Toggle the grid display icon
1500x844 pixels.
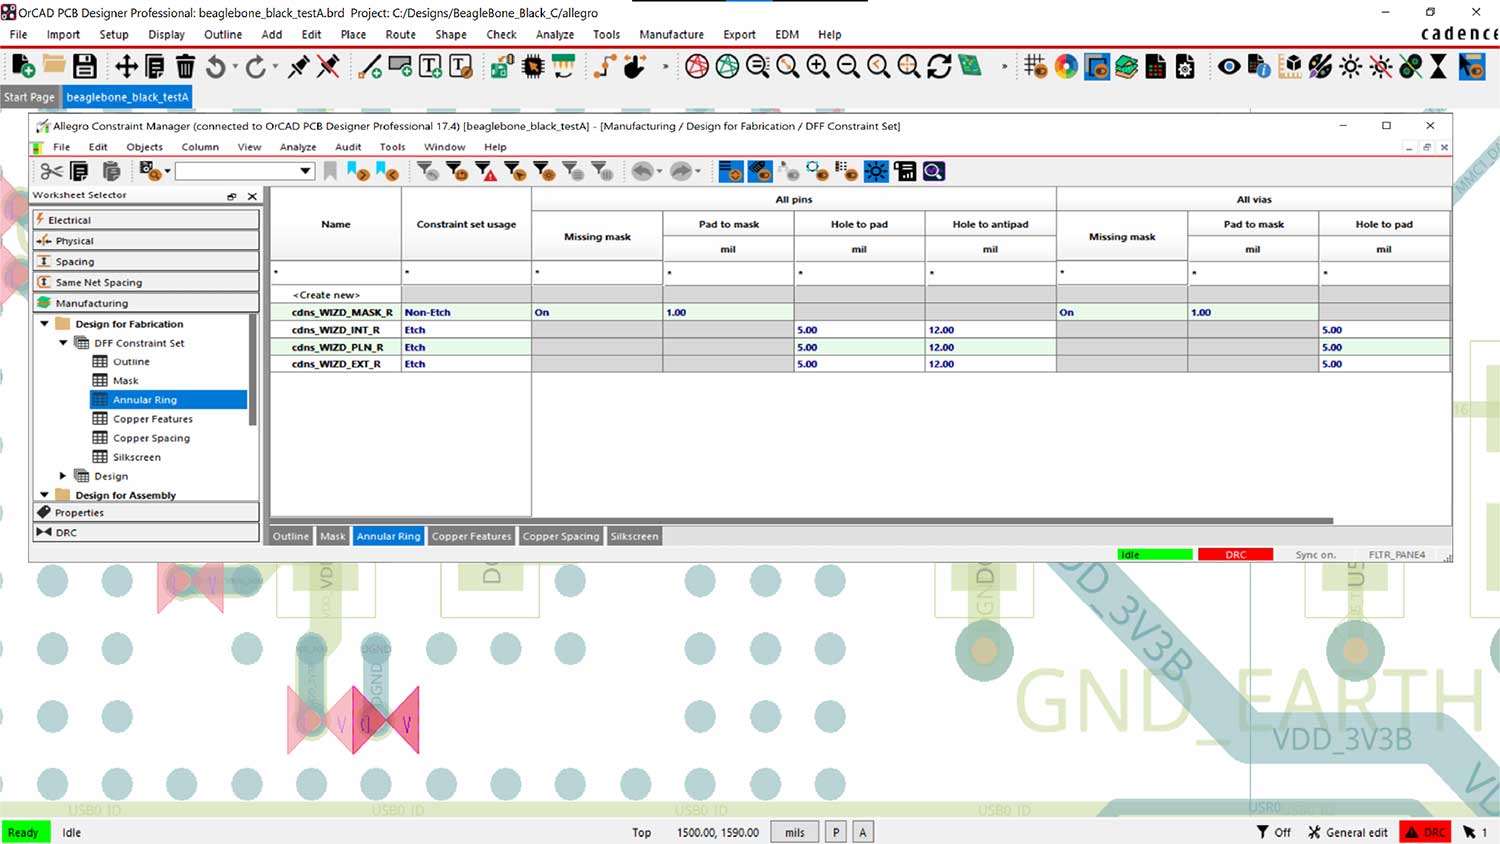[1036, 66]
